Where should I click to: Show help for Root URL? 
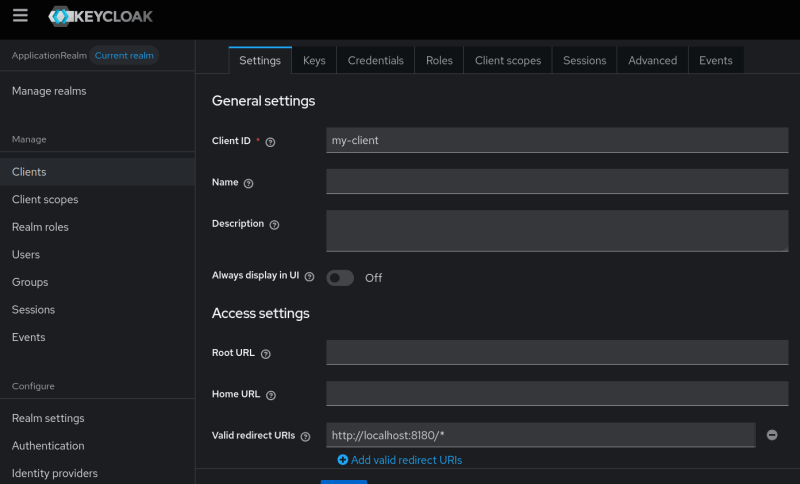click(x=266, y=354)
